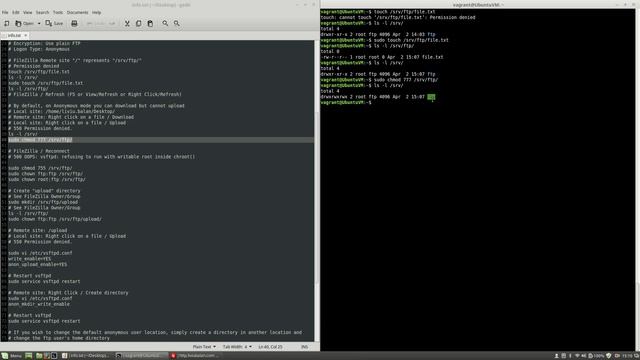This screenshot has height=360, width=640.
Task: Click the highlighted 'sudo chmod 777 /srv/ftp/' line
Action: [x=40, y=140]
